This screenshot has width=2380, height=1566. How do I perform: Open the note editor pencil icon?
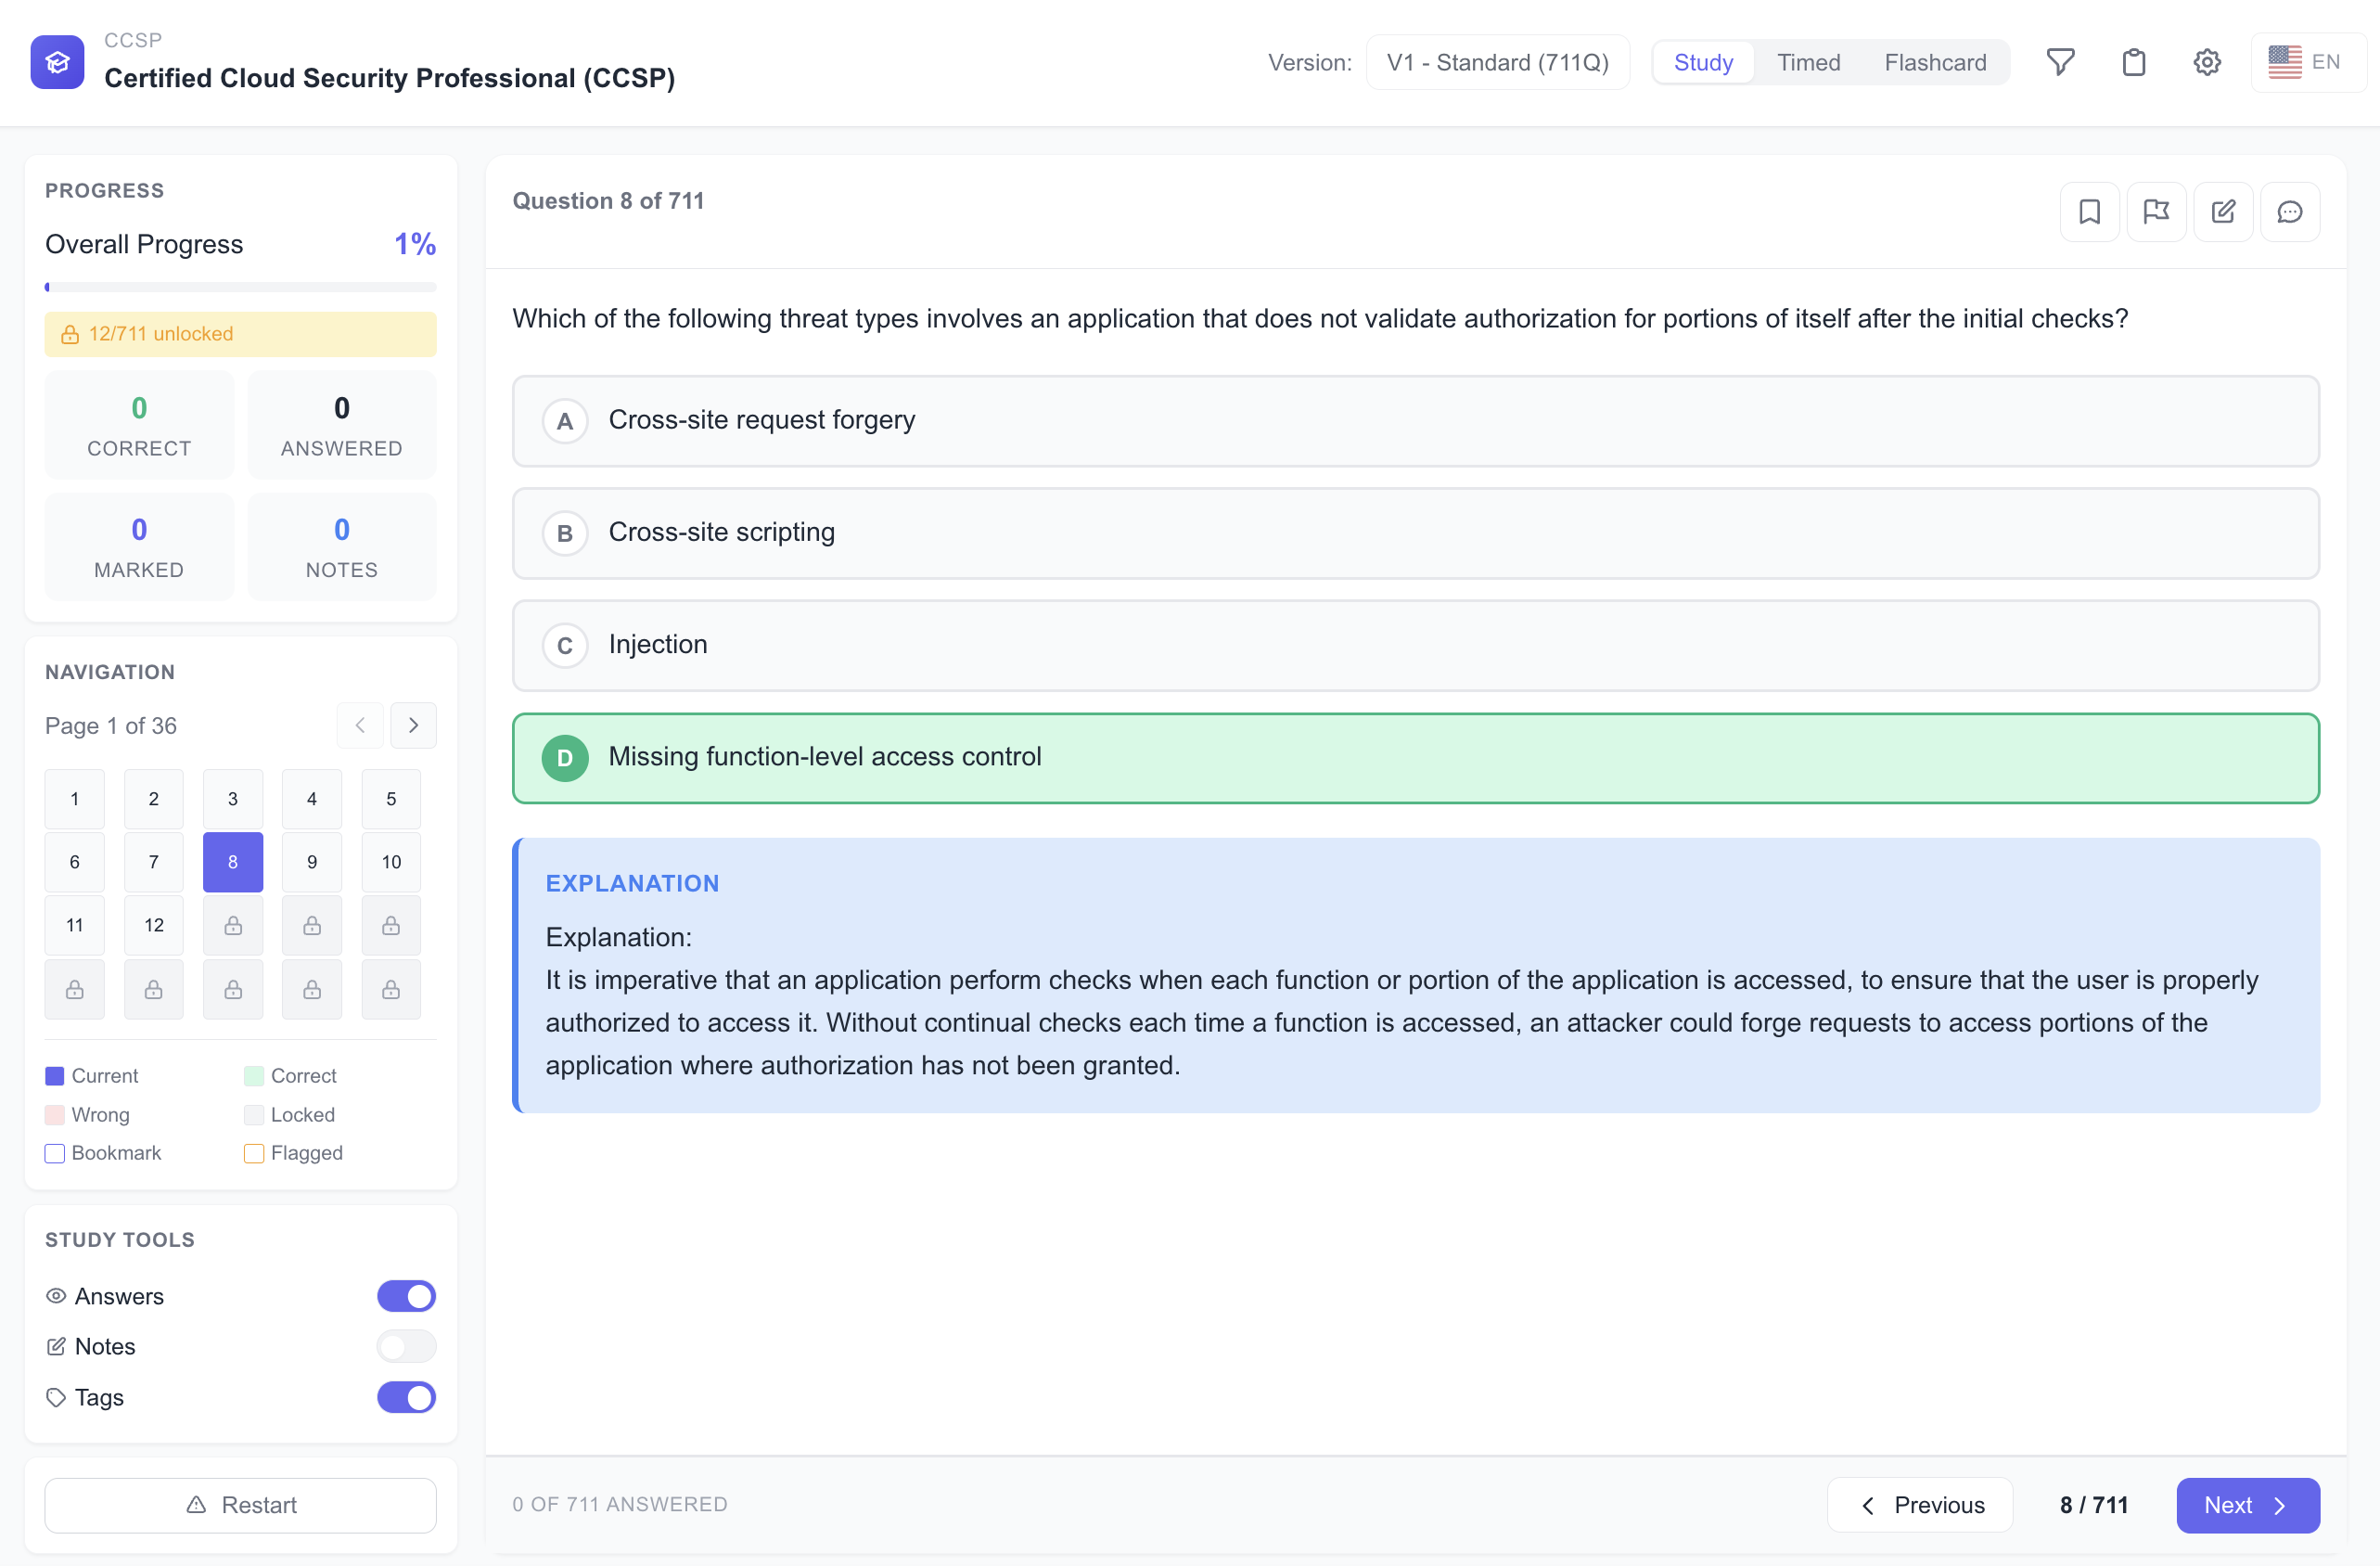coord(2222,211)
